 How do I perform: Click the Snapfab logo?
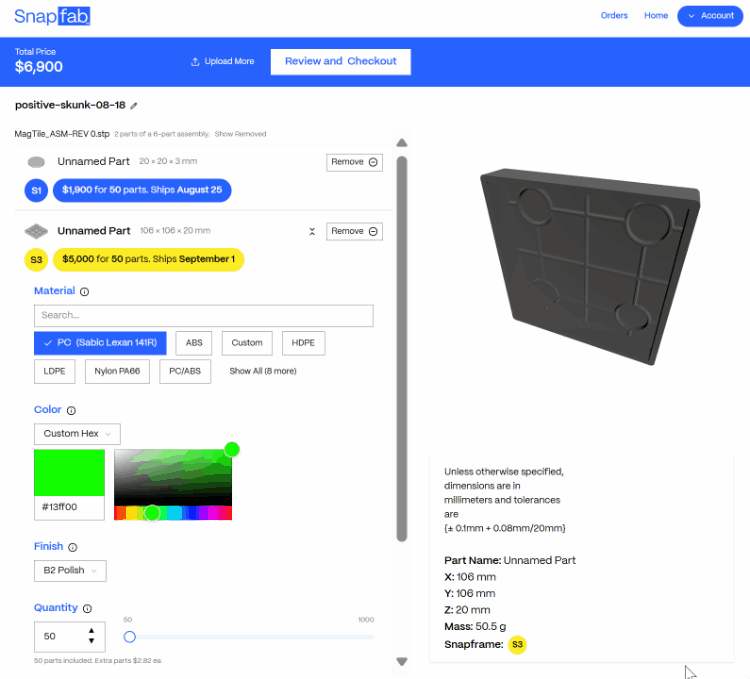(52, 16)
